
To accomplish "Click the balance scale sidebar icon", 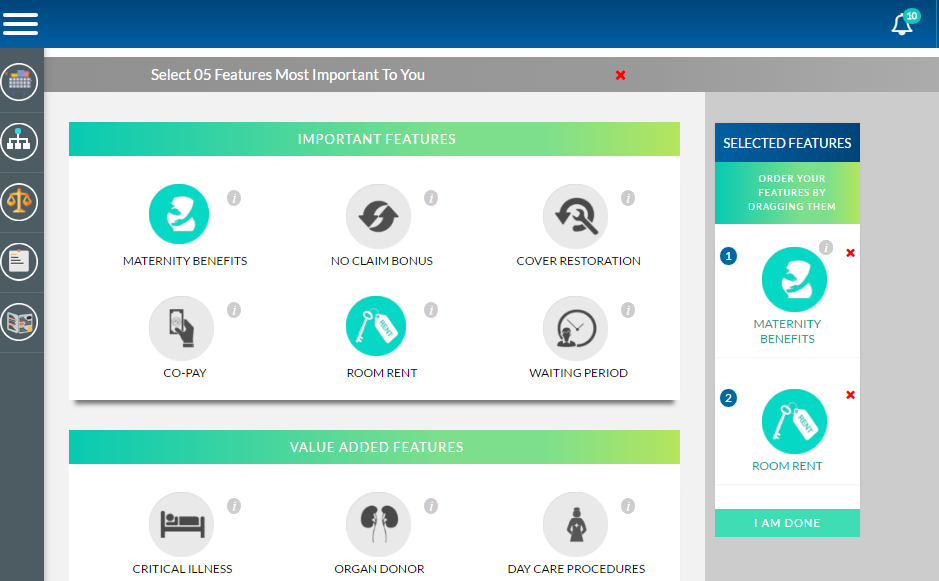I will click(20, 202).
